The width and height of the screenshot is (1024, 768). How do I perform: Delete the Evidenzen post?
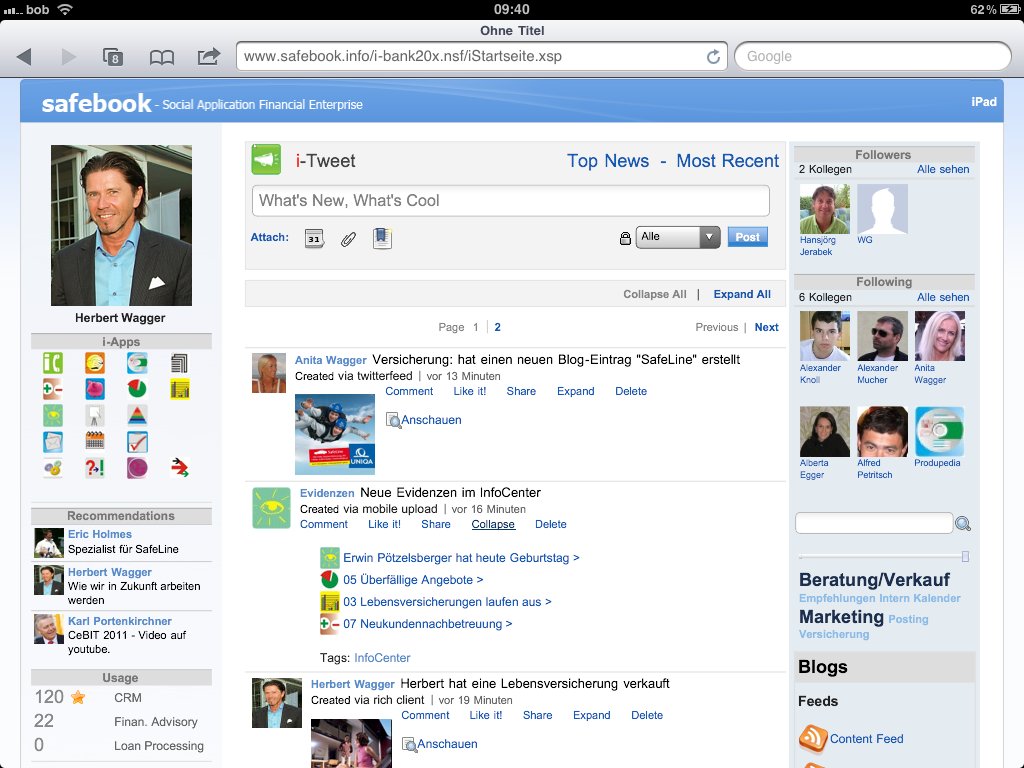pos(551,524)
